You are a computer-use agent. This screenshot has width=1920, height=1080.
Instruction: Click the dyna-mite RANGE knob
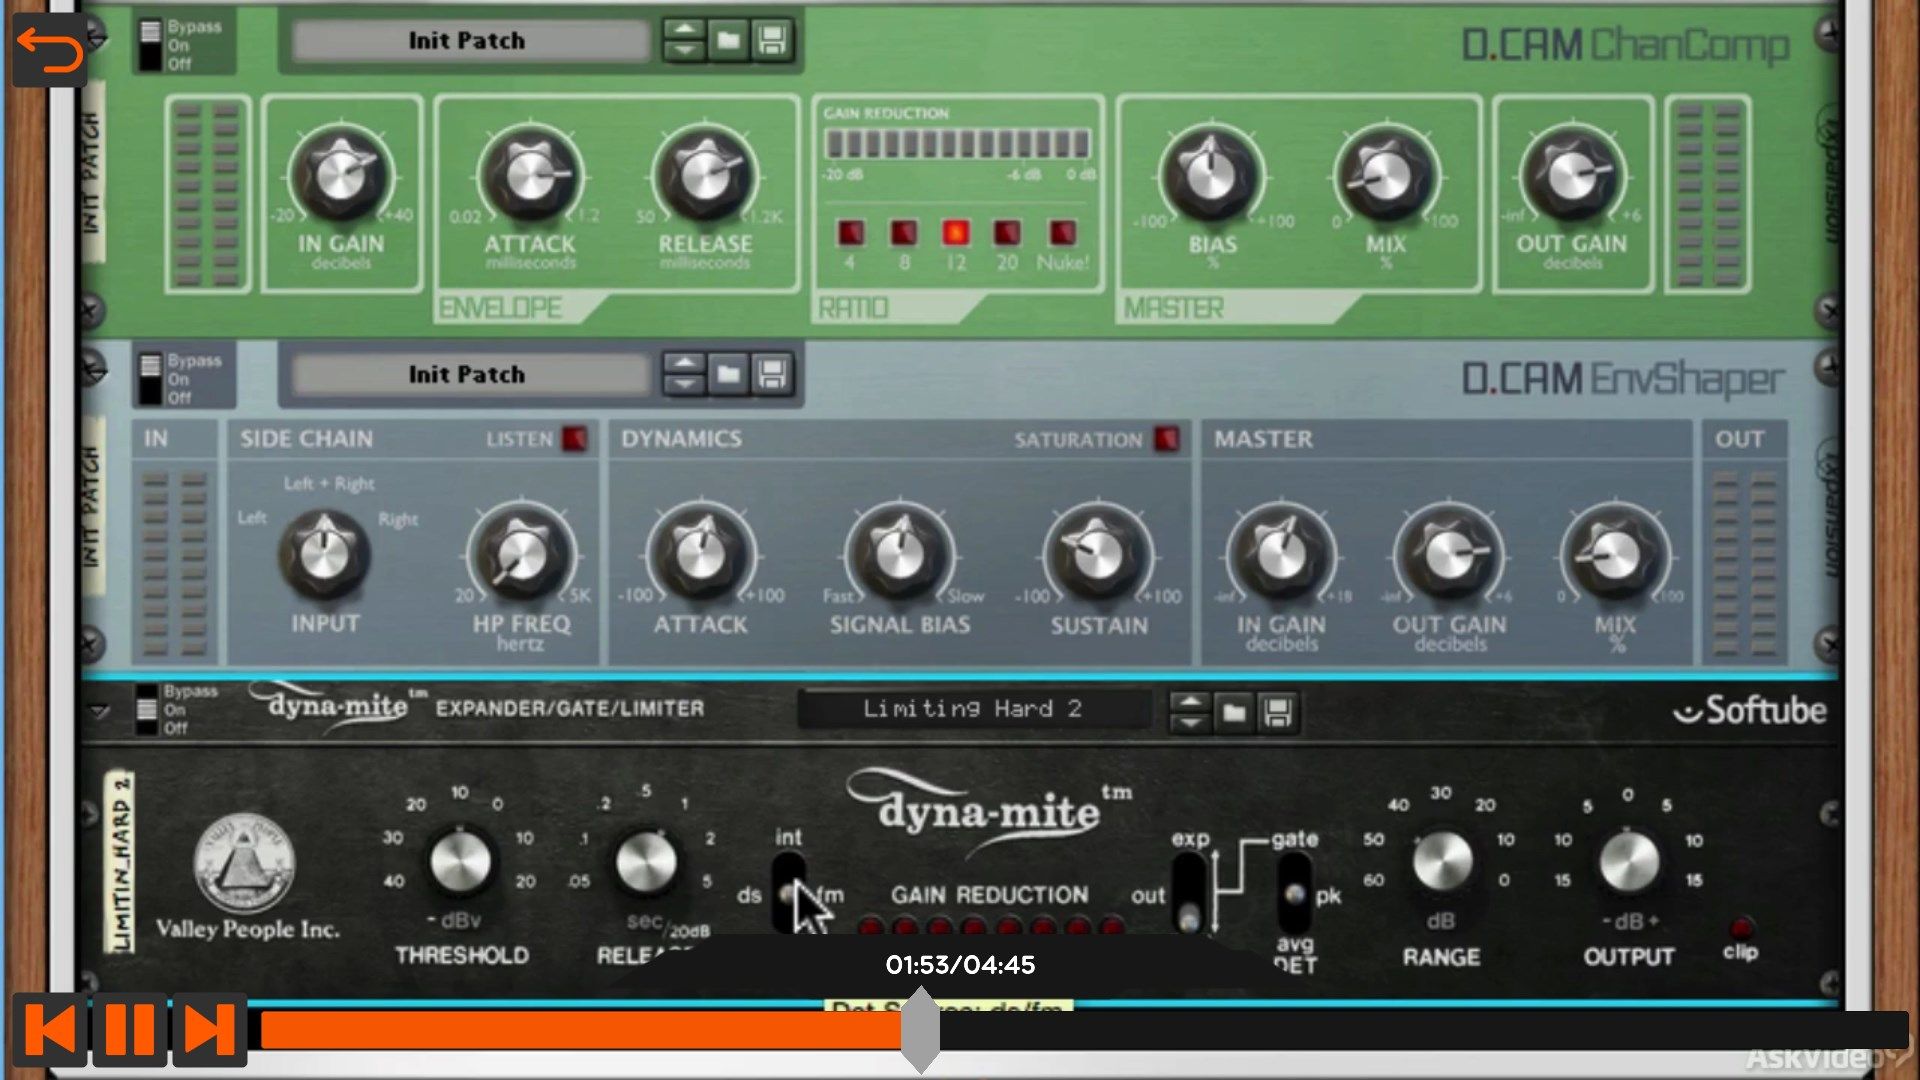1442,861
